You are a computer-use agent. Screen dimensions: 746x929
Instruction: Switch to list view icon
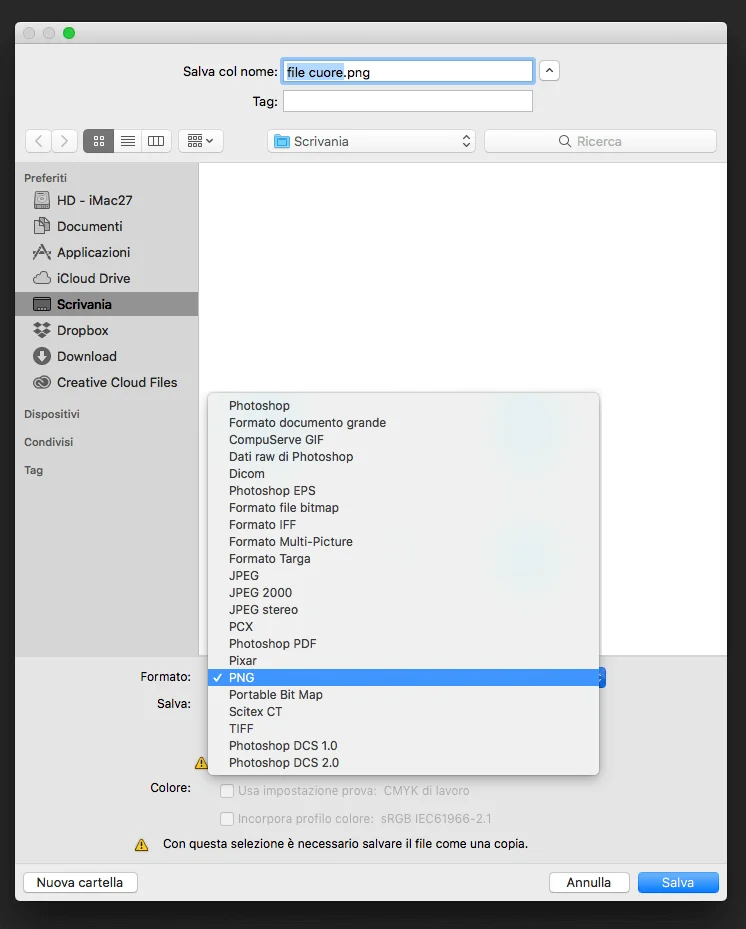click(128, 141)
